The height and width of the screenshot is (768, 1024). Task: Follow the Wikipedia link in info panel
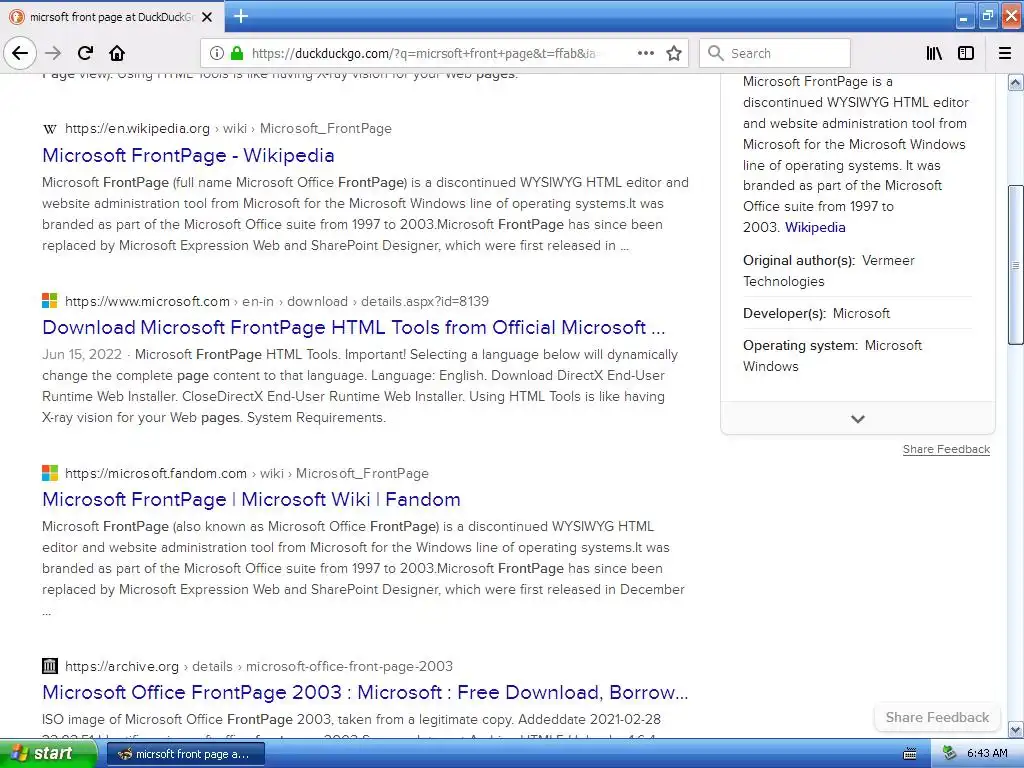(x=815, y=227)
